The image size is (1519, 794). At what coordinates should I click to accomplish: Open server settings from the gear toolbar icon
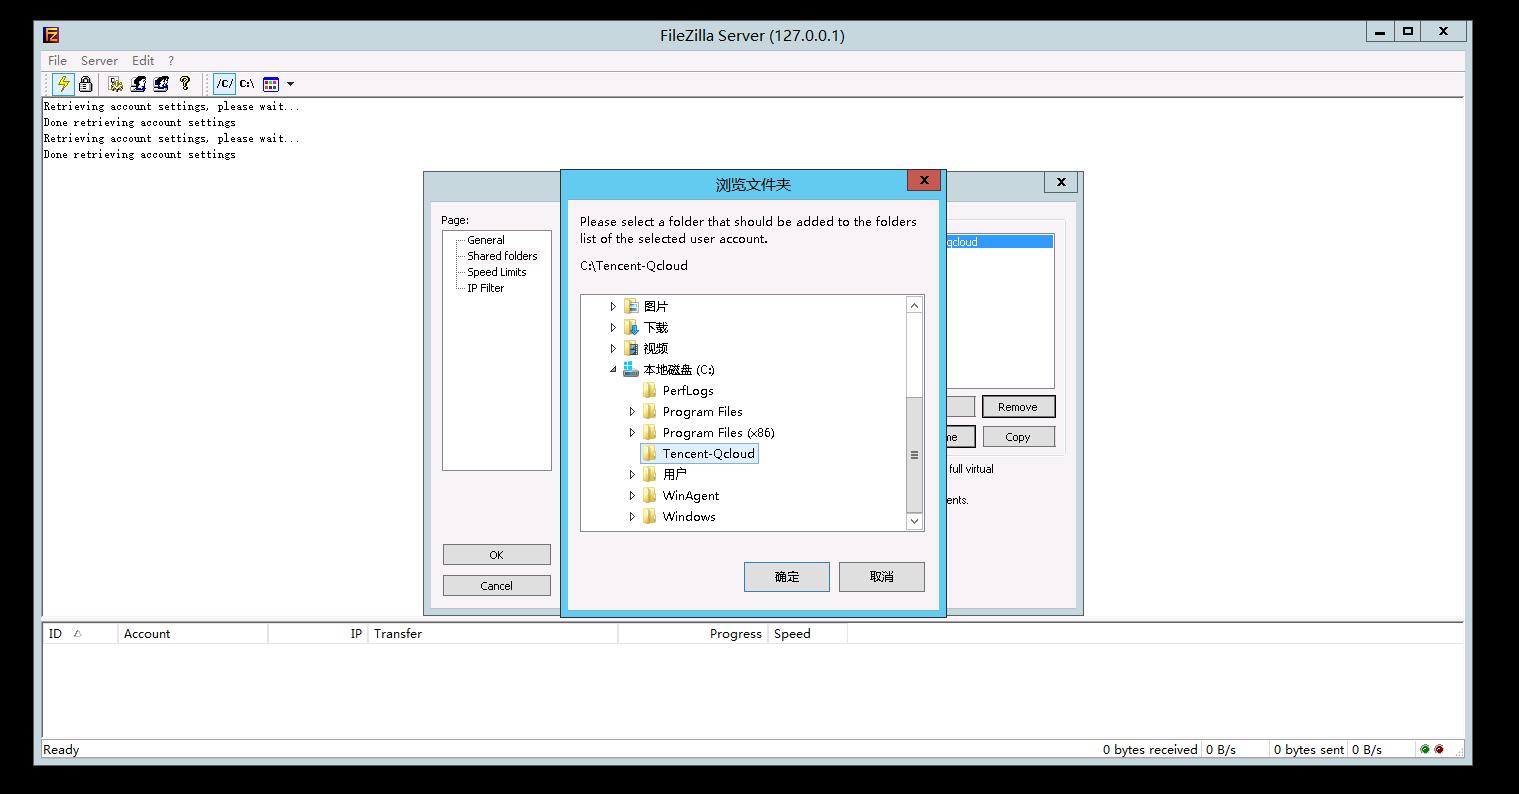click(x=116, y=84)
